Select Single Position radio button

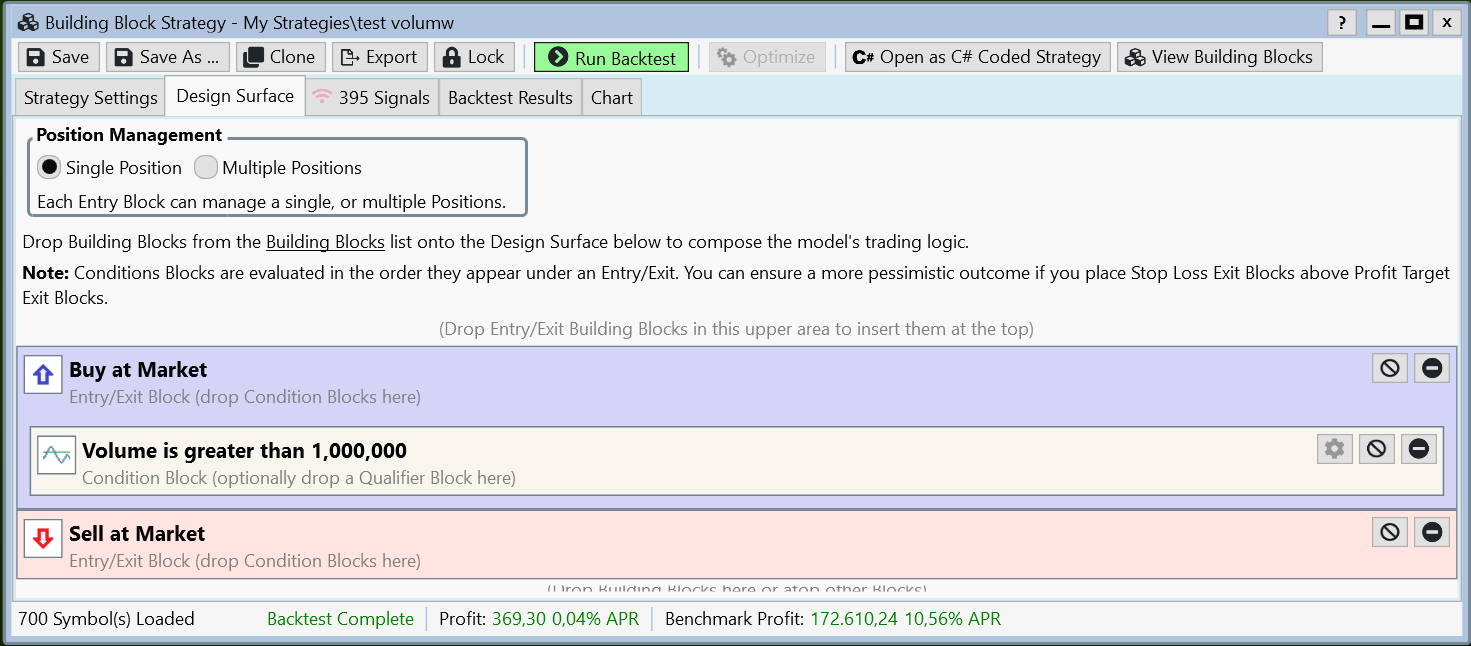[49, 167]
